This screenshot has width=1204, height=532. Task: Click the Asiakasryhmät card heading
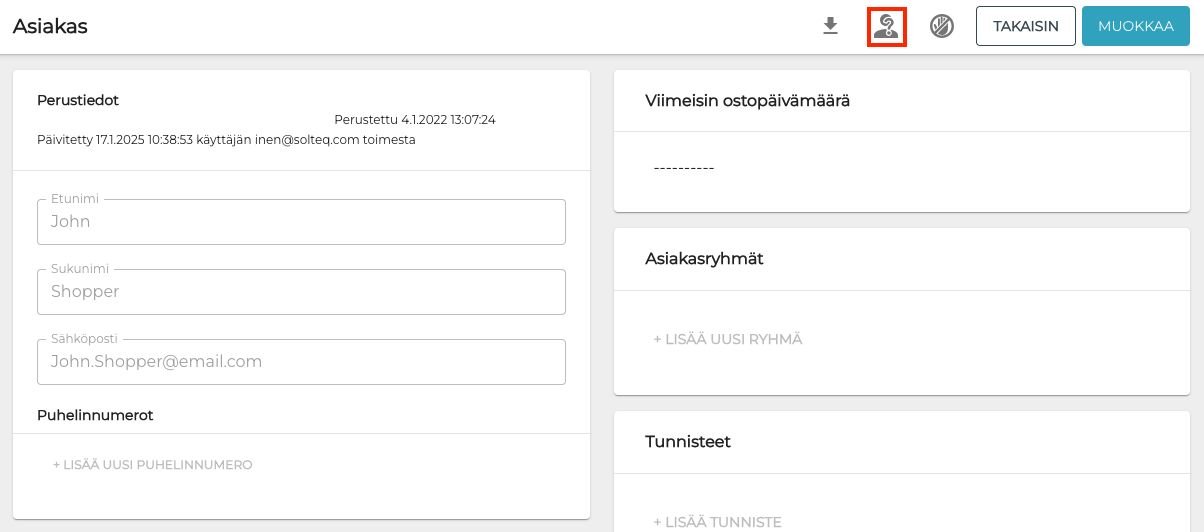704,259
